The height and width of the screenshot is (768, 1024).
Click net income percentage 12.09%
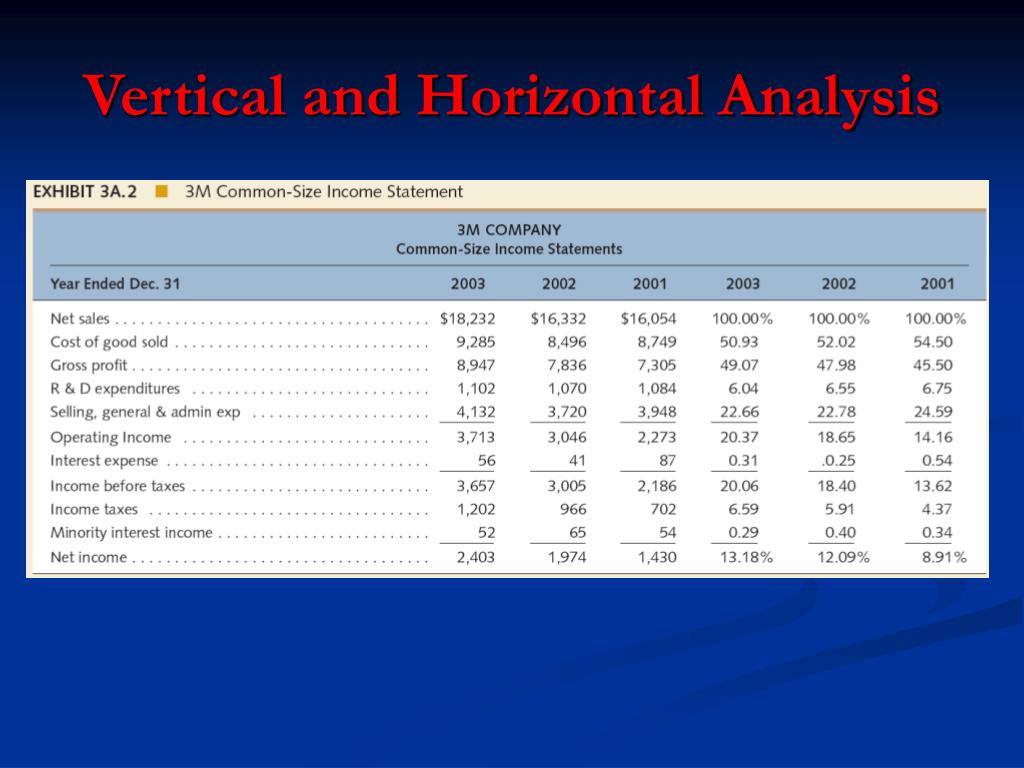click(843, 557)
